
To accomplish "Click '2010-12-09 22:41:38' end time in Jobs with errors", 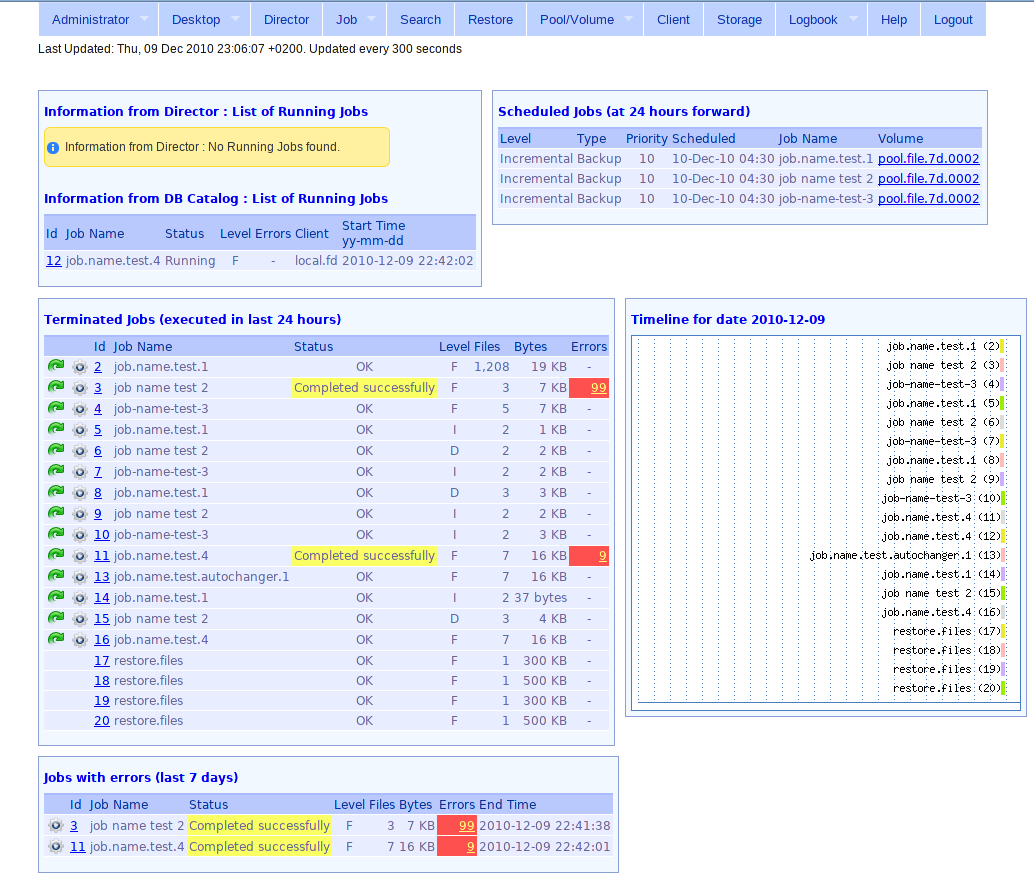I will point(545,825).
